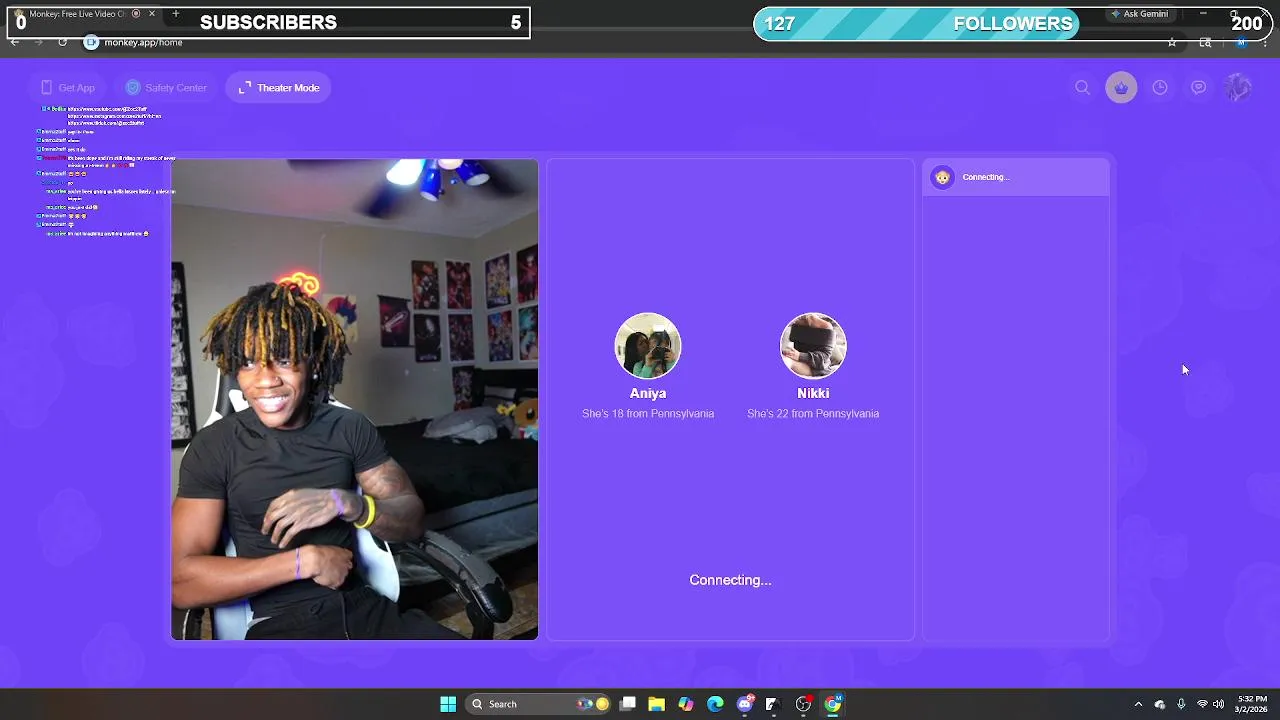The height and width of the screenshot is (720, 1280).
Task: Switch to Chrome in the taskbar
Action: [833, 704]
